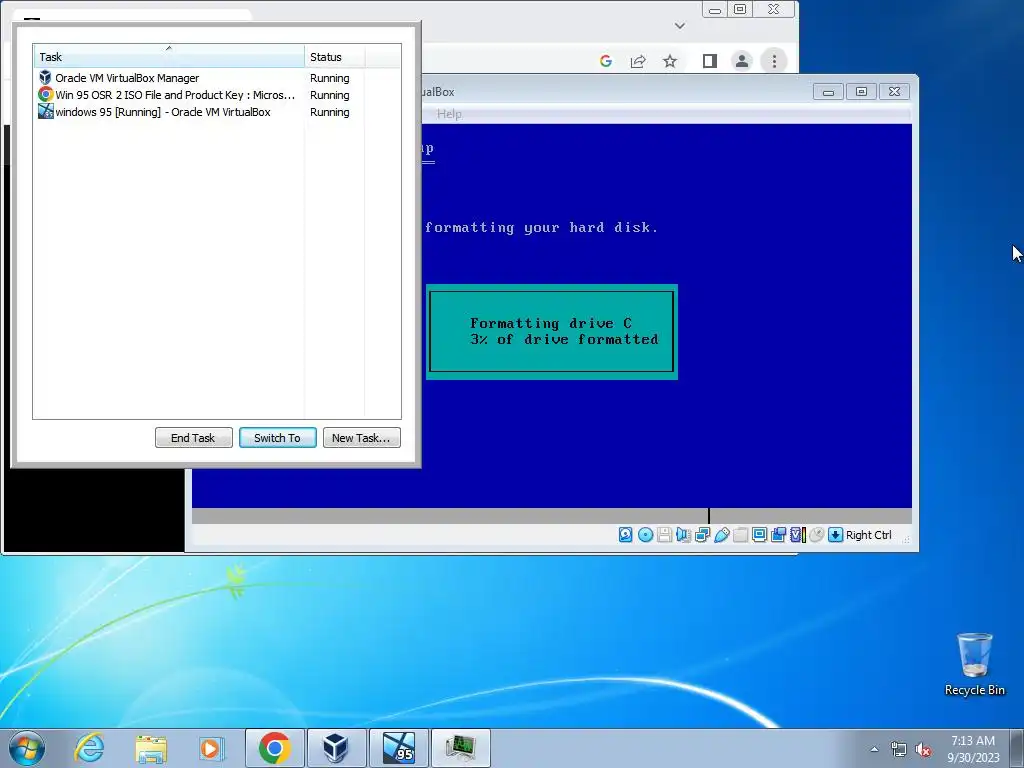Image resolution: width=1024 pixels, height=768 pixels.
Task: Click the network tray icon
Action: (899, 749)
